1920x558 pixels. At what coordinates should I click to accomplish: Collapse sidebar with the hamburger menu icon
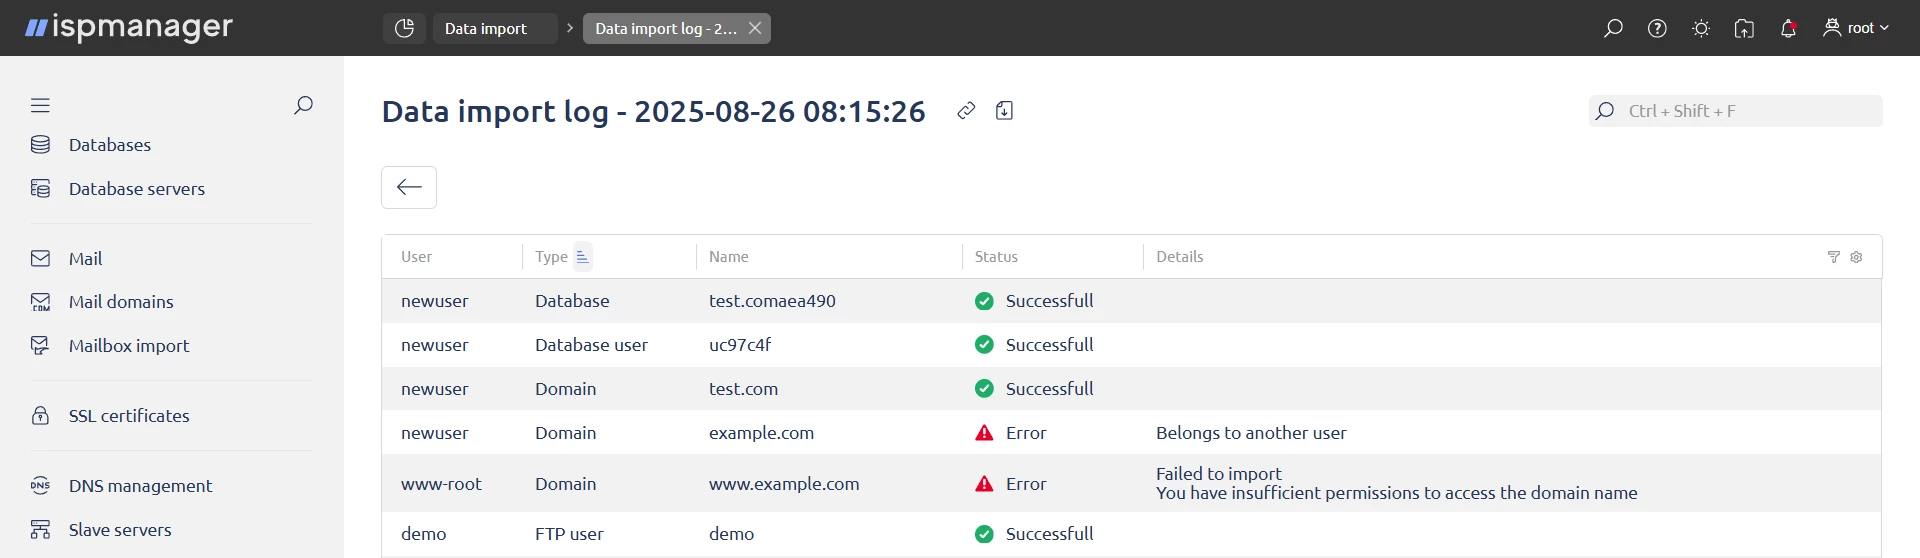[40, 105]
